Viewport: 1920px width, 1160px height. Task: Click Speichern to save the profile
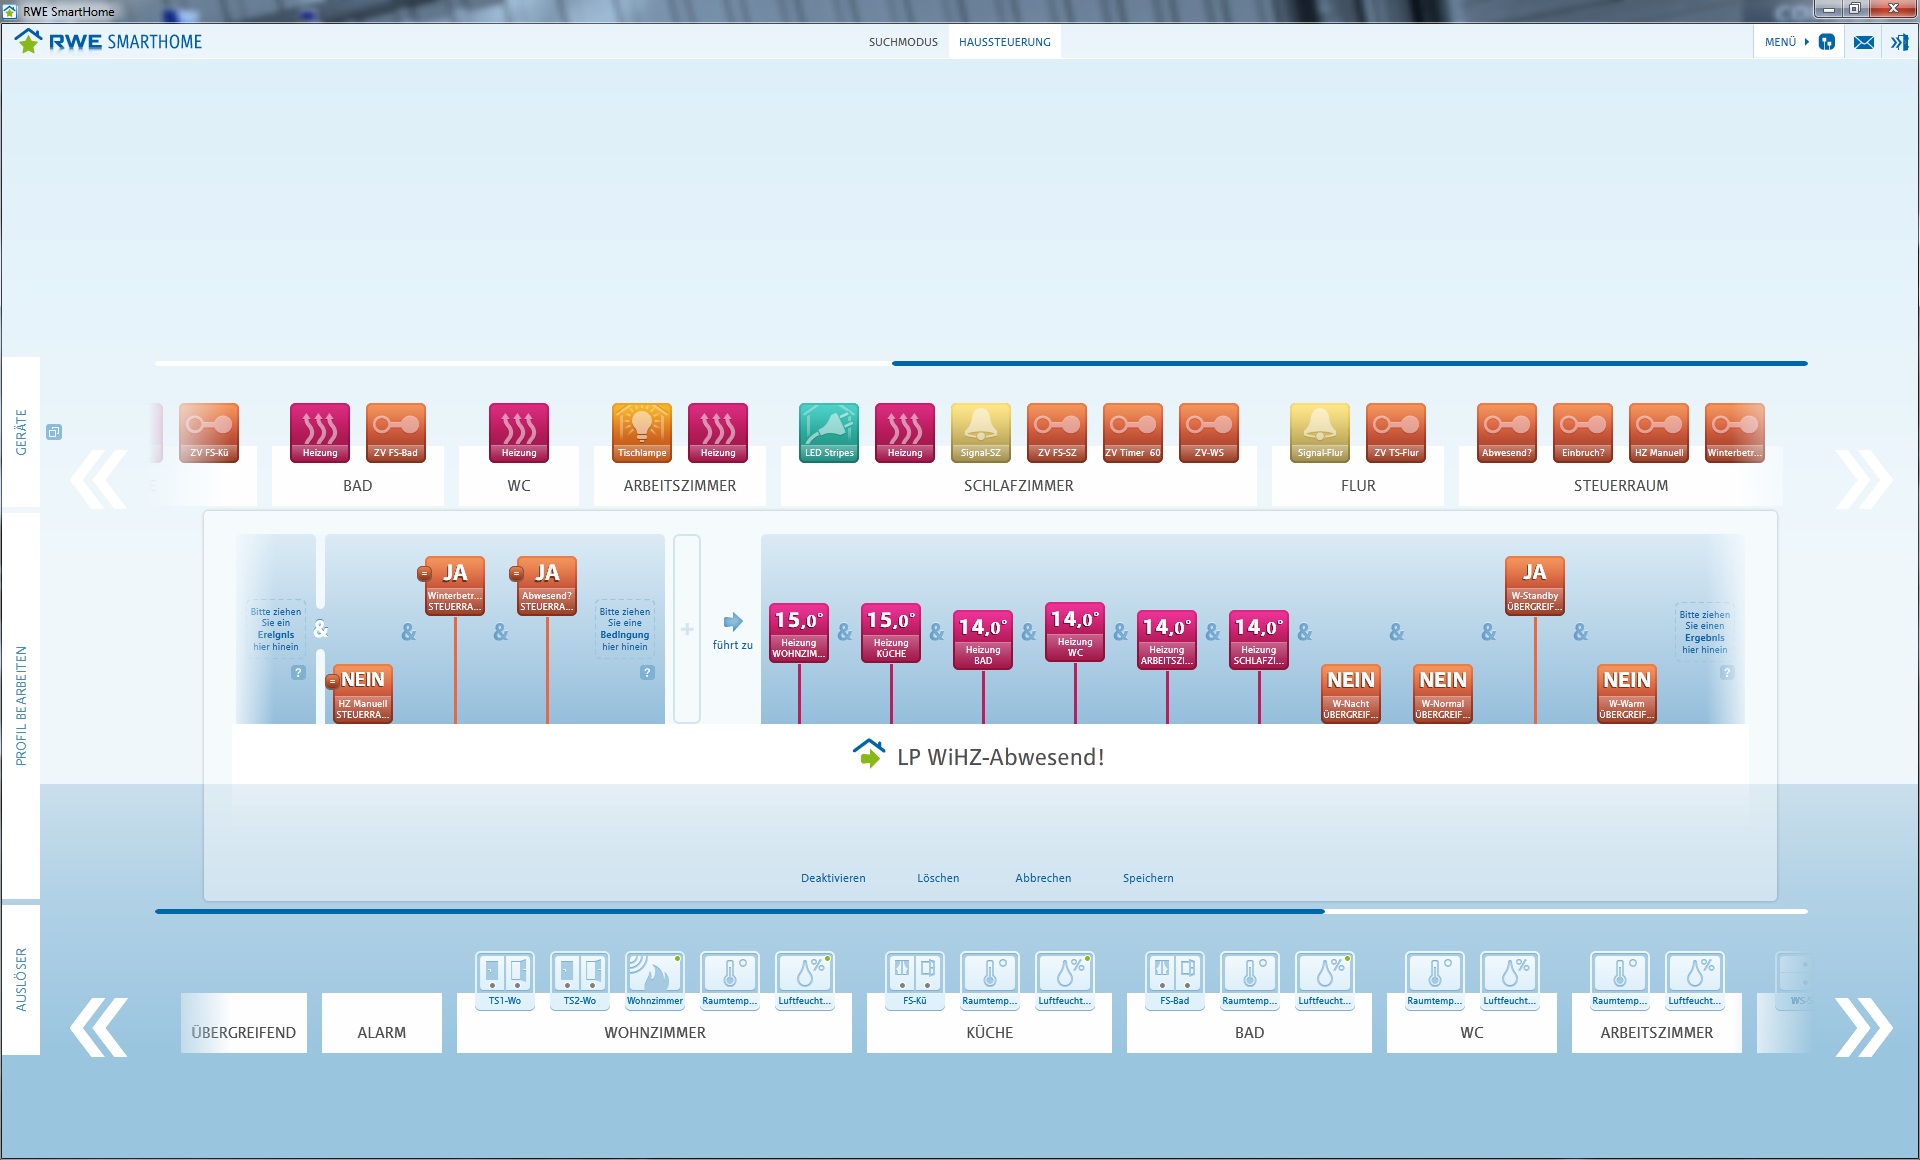point(1148,878)
